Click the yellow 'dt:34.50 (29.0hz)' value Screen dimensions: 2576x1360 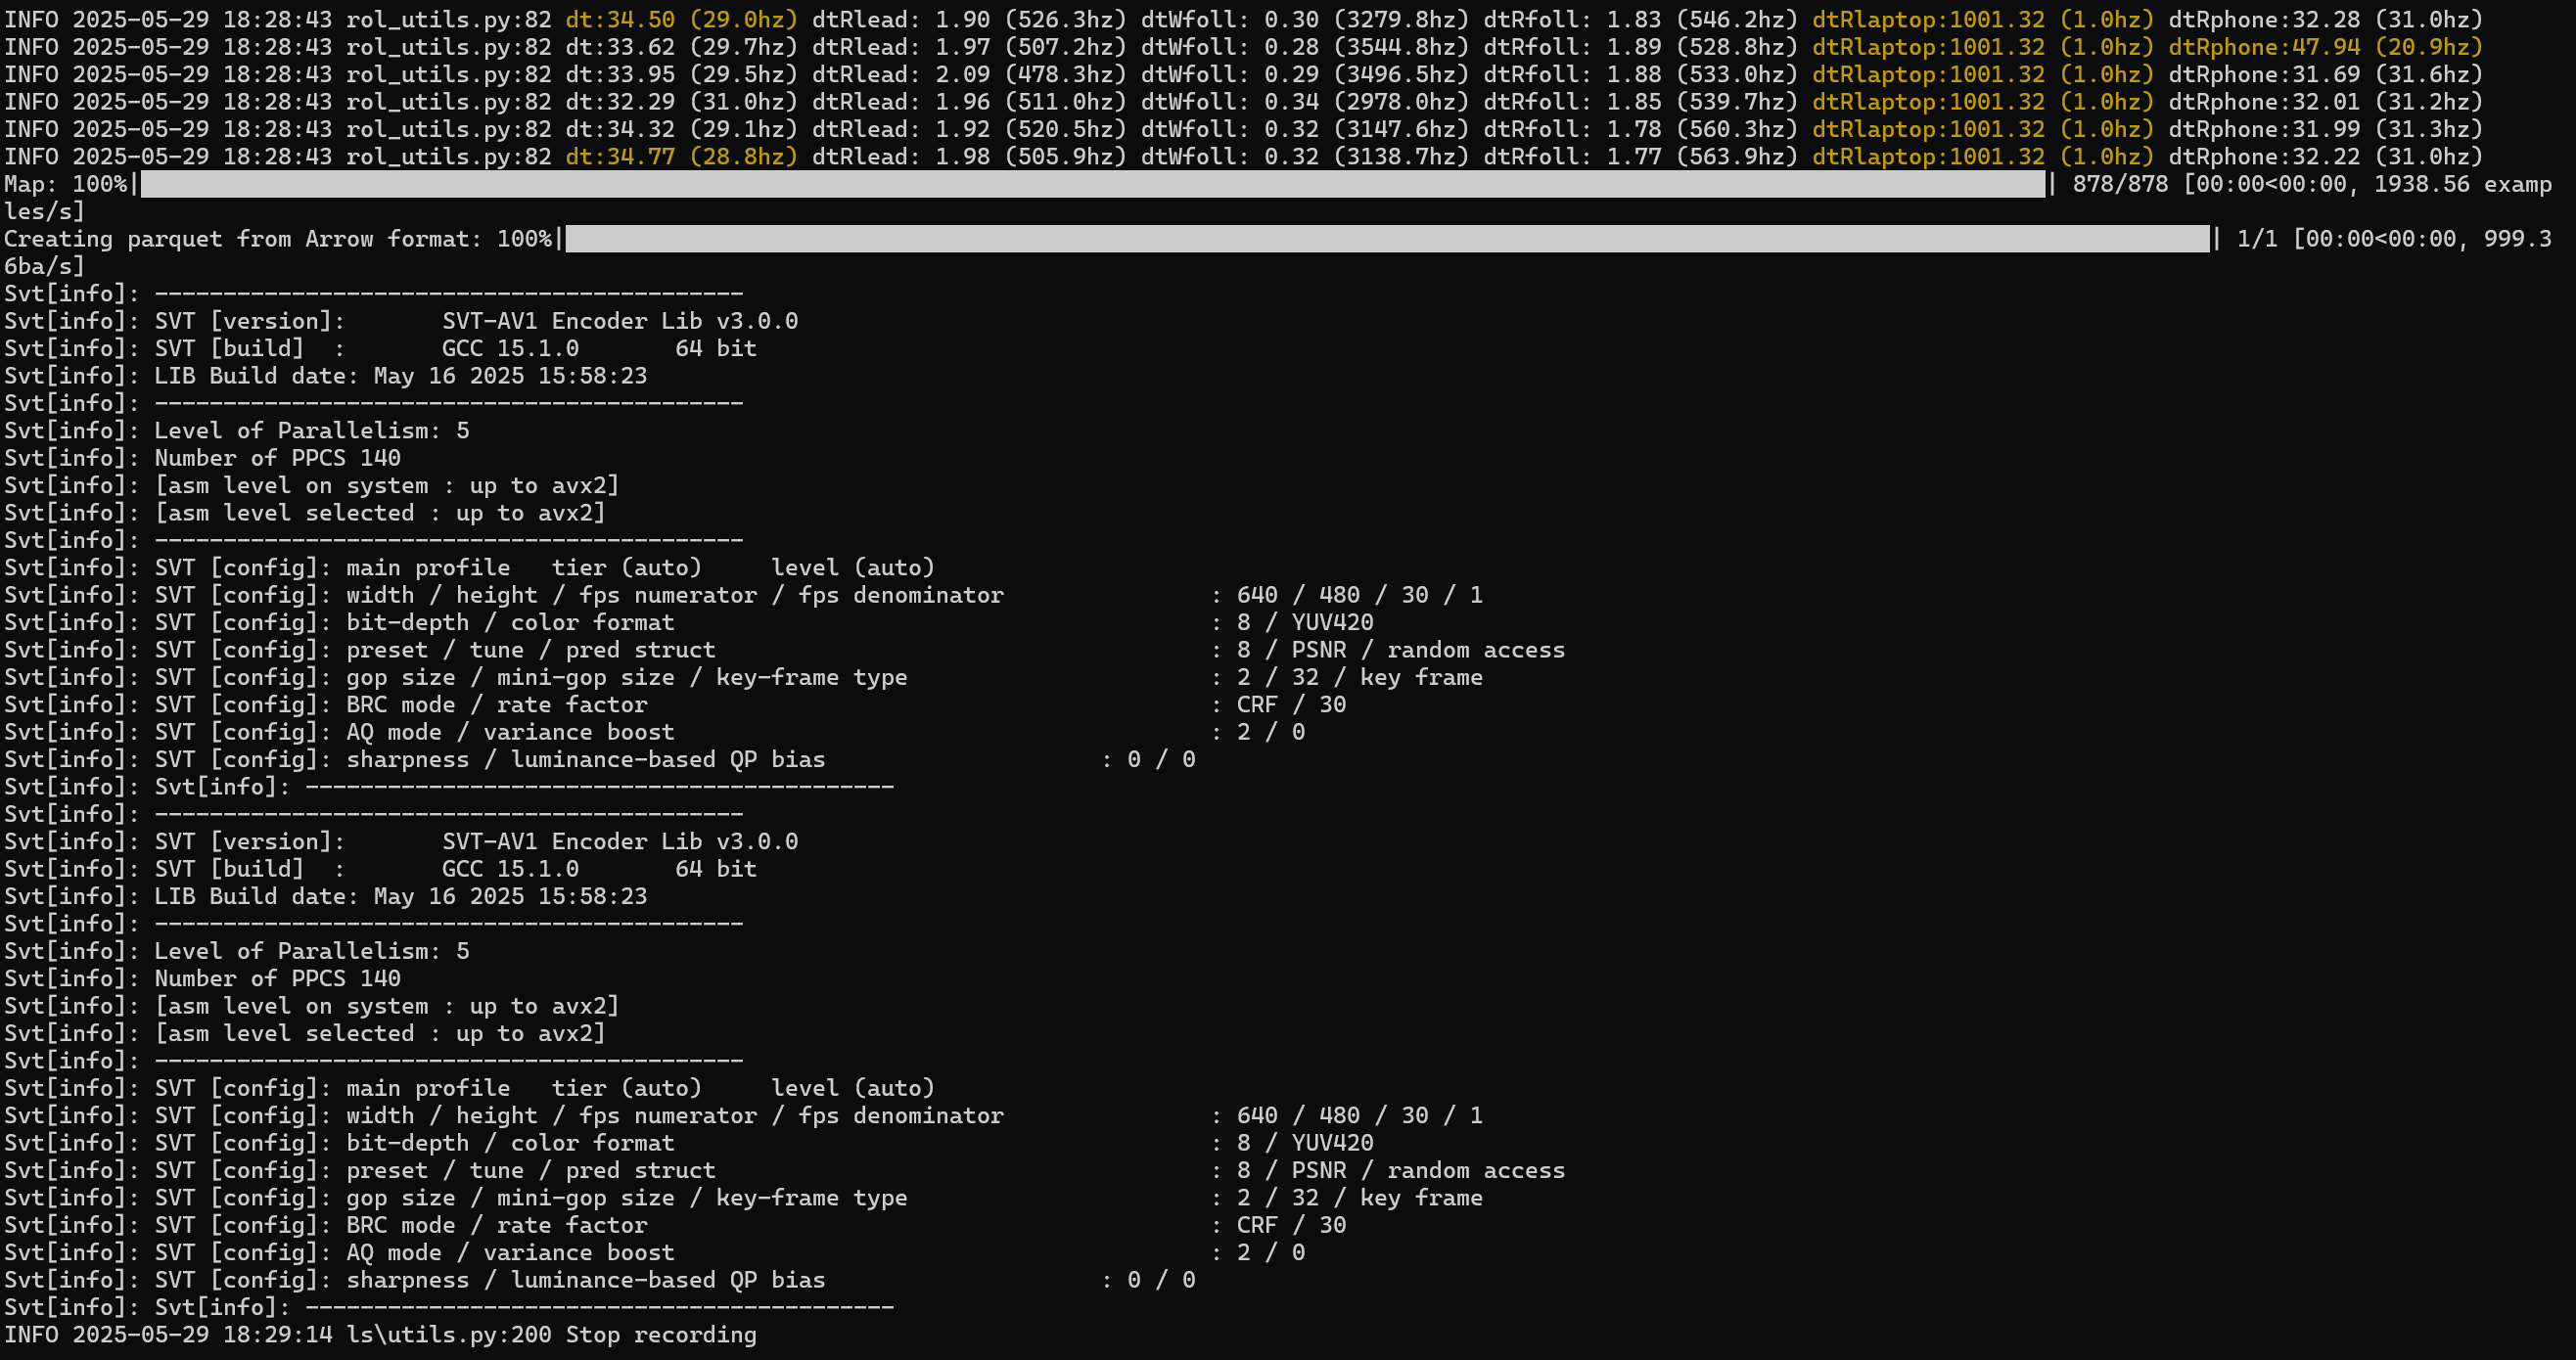681,20
